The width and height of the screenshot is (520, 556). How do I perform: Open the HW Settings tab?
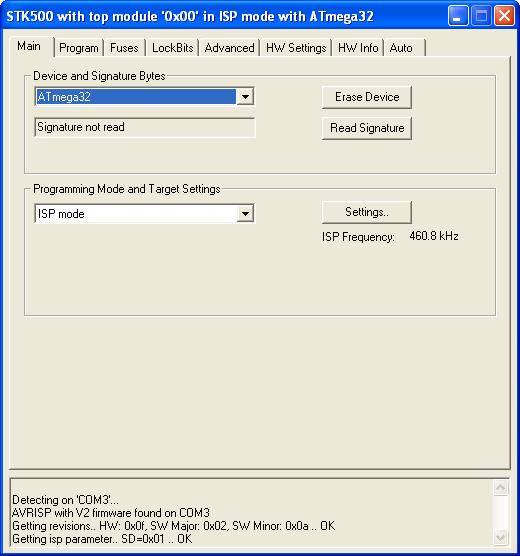pyautogui.click(x=296, y=48)
